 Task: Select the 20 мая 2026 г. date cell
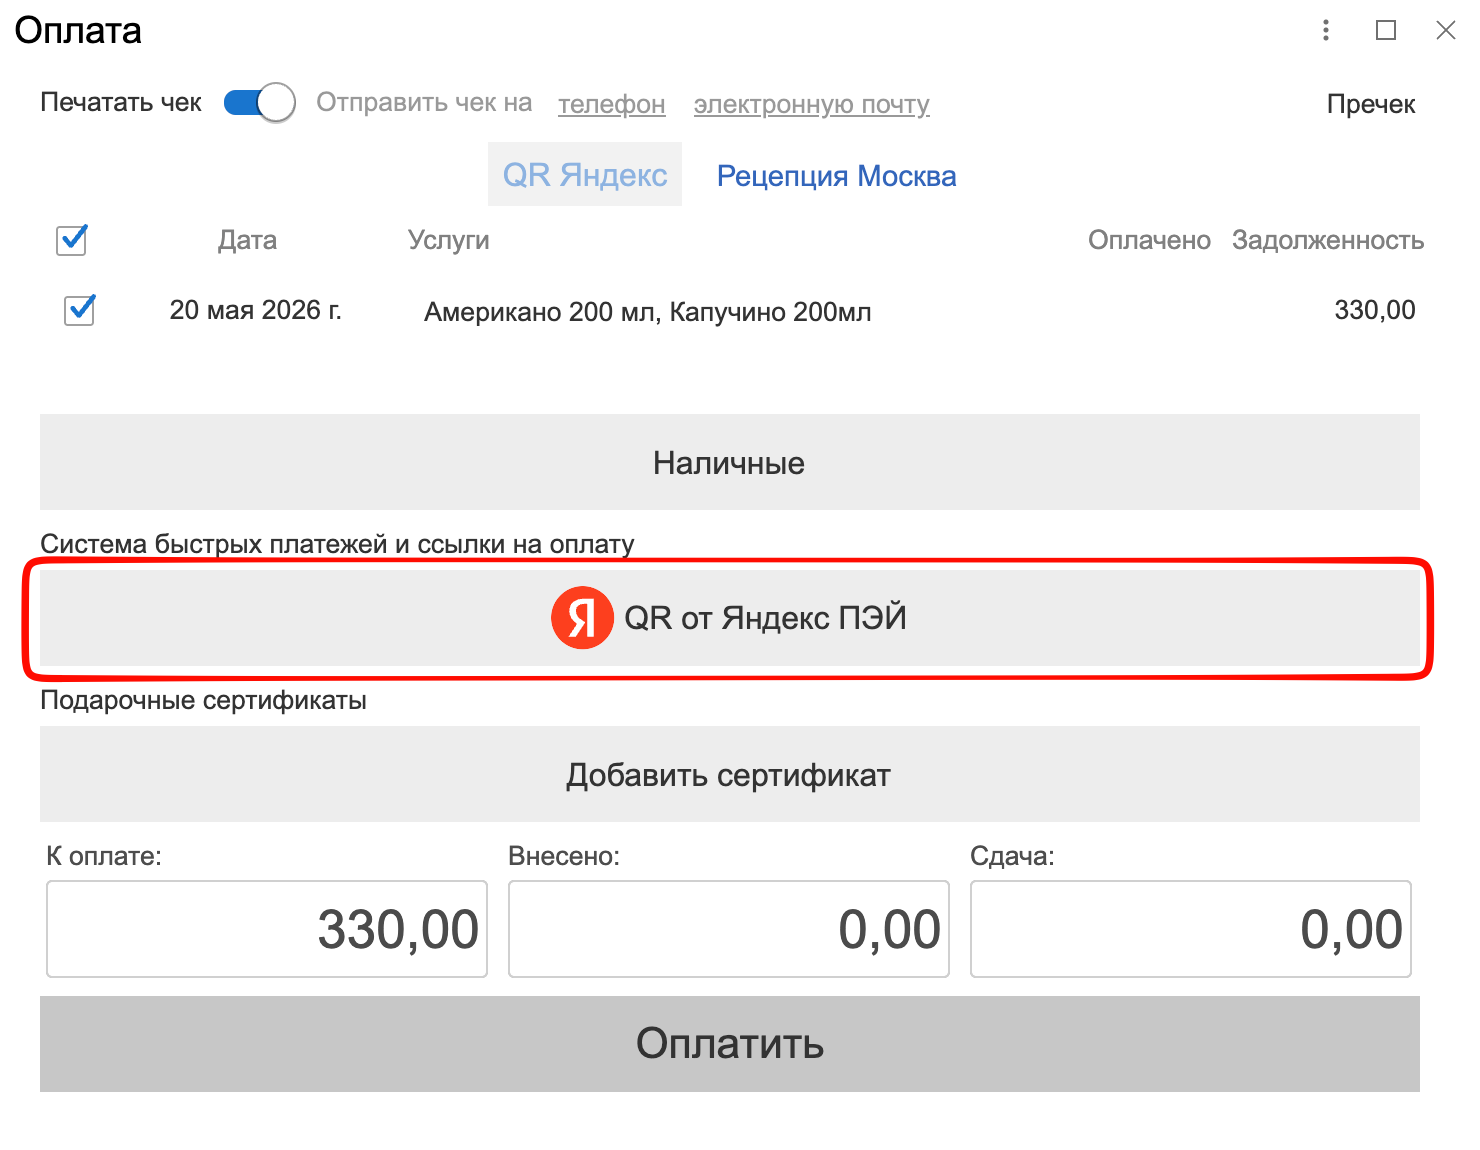pyautogui.click(x=256, y=310)
